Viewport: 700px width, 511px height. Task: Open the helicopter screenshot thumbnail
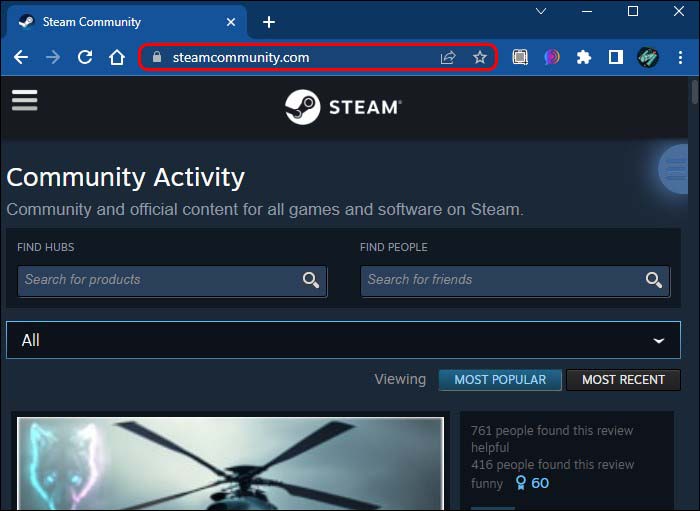[230, 463]
